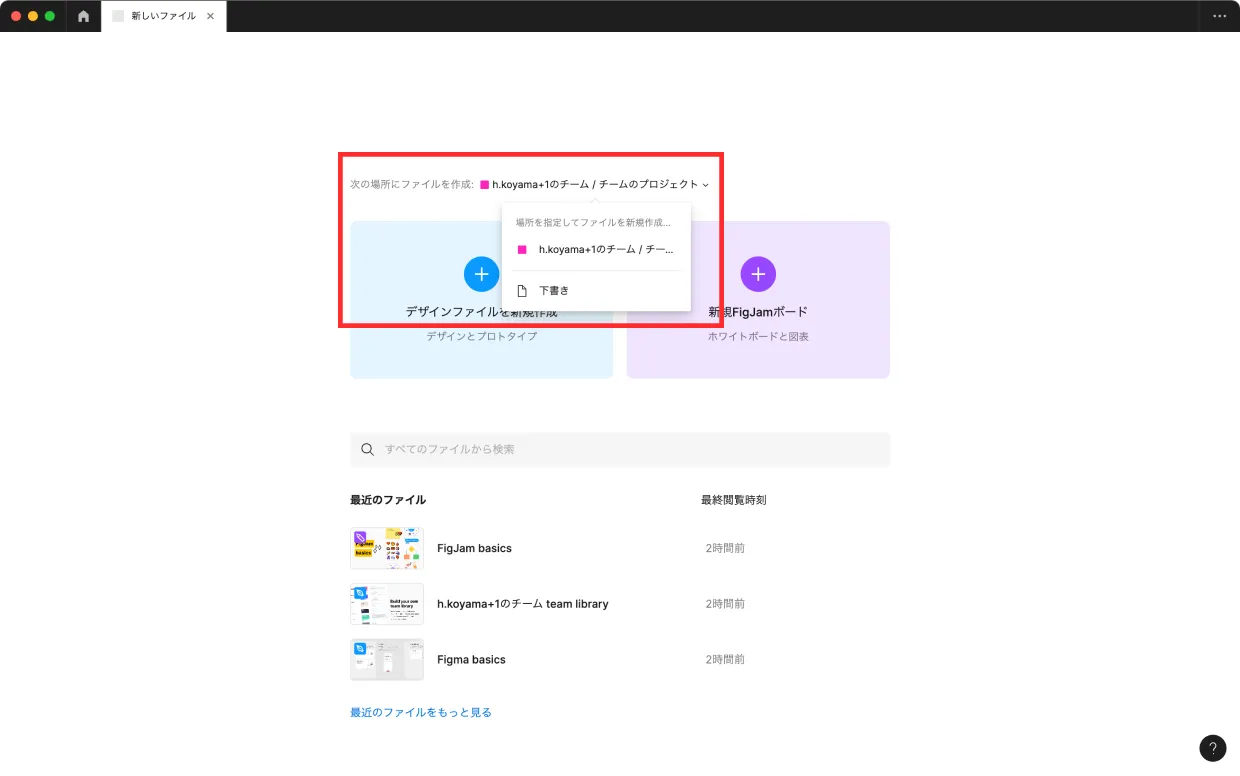Click h.koyama+1のチーム team library file name
Image resolution: width=1240 pixels, height=776 pixels.
(x=523, y=604)
